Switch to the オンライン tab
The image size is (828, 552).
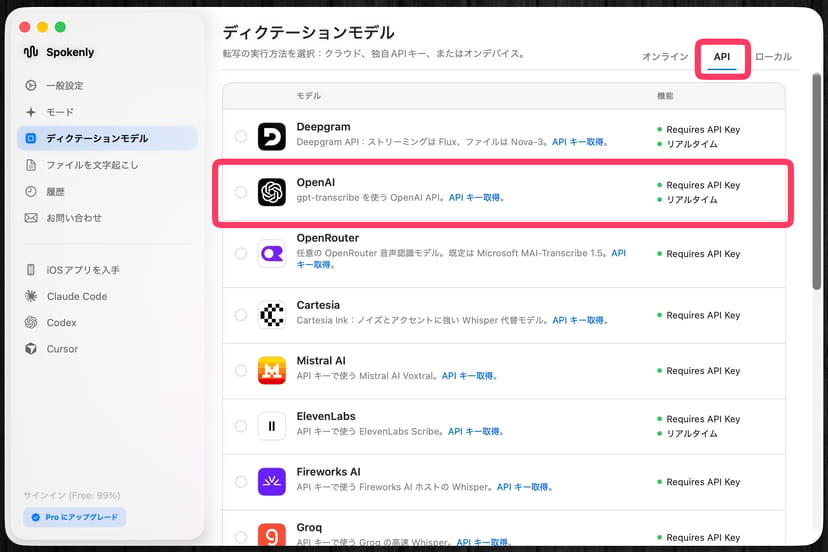(x=665, y=57)
